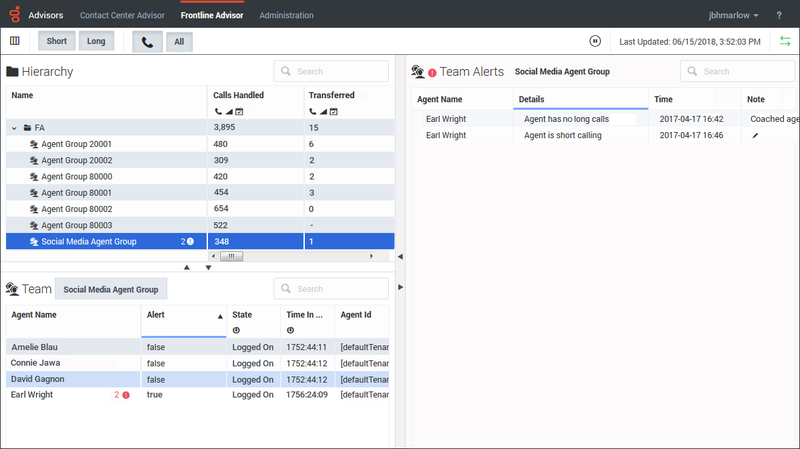
Task: Pause dashboard updates with pause icon
Action: click(x=595, y=41)
